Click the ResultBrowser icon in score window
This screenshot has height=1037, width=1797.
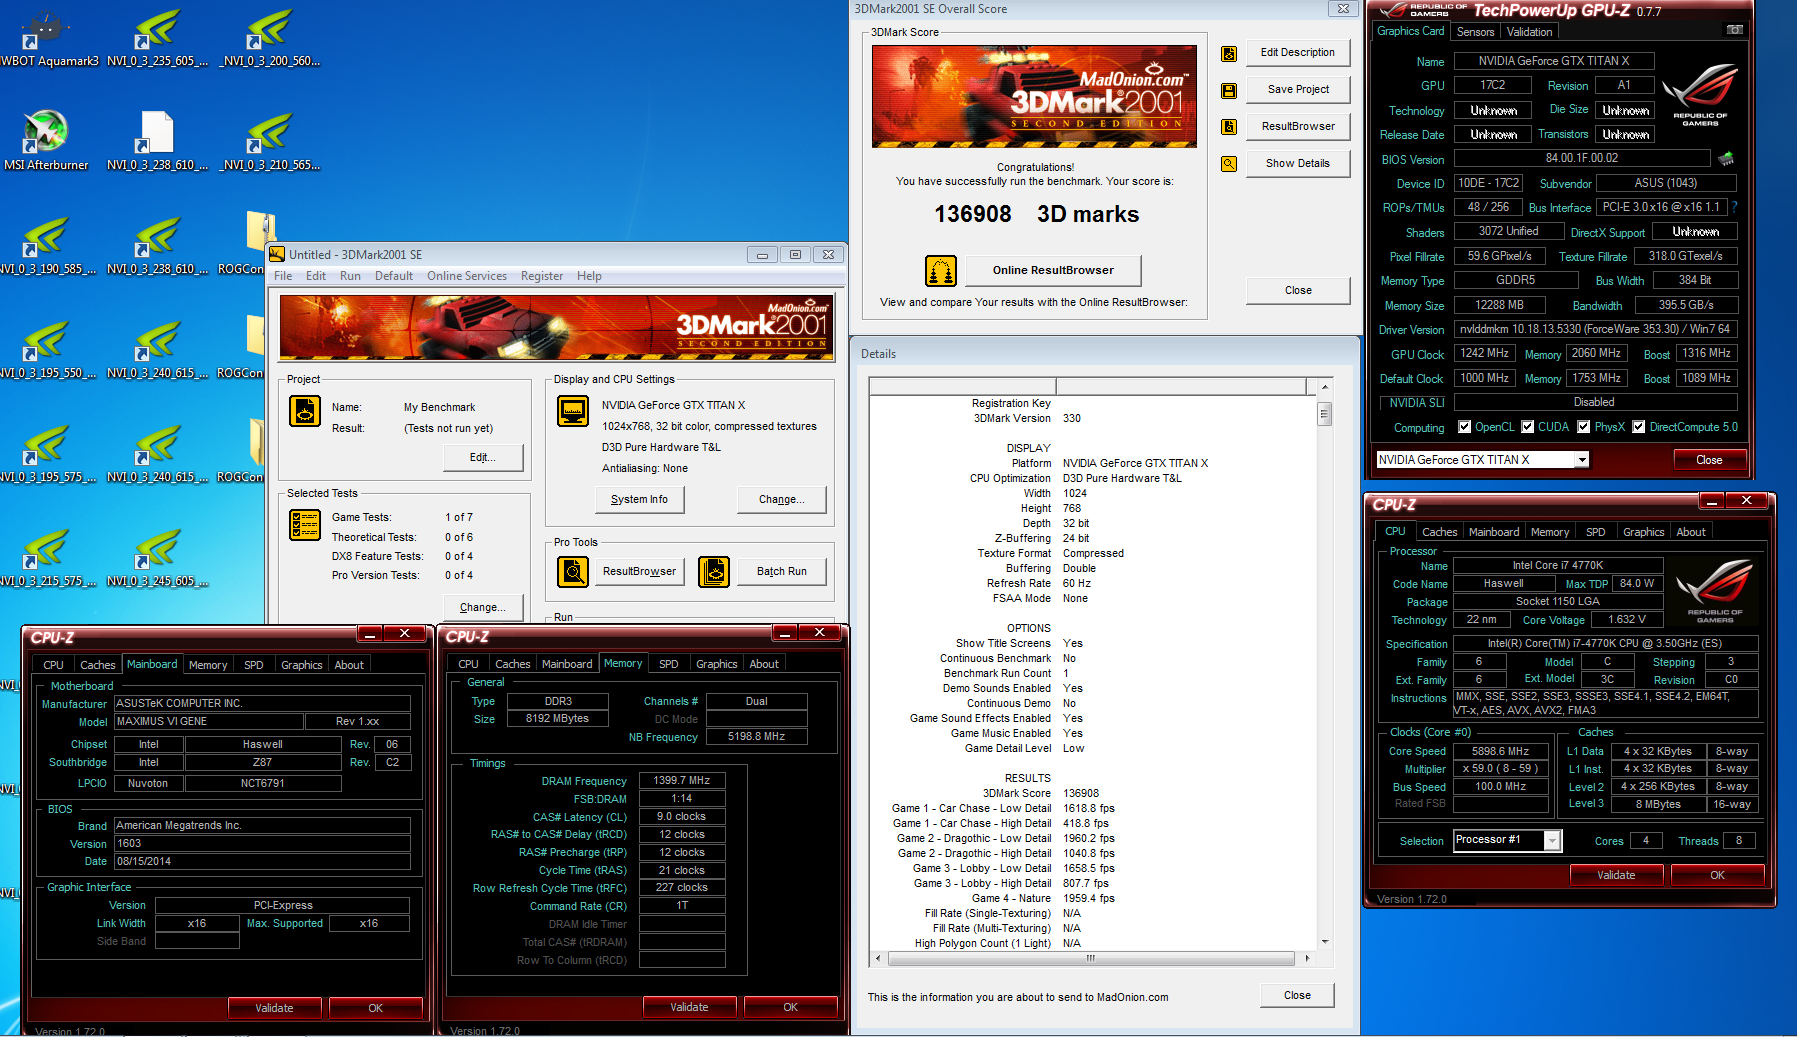click(1229, 127)
